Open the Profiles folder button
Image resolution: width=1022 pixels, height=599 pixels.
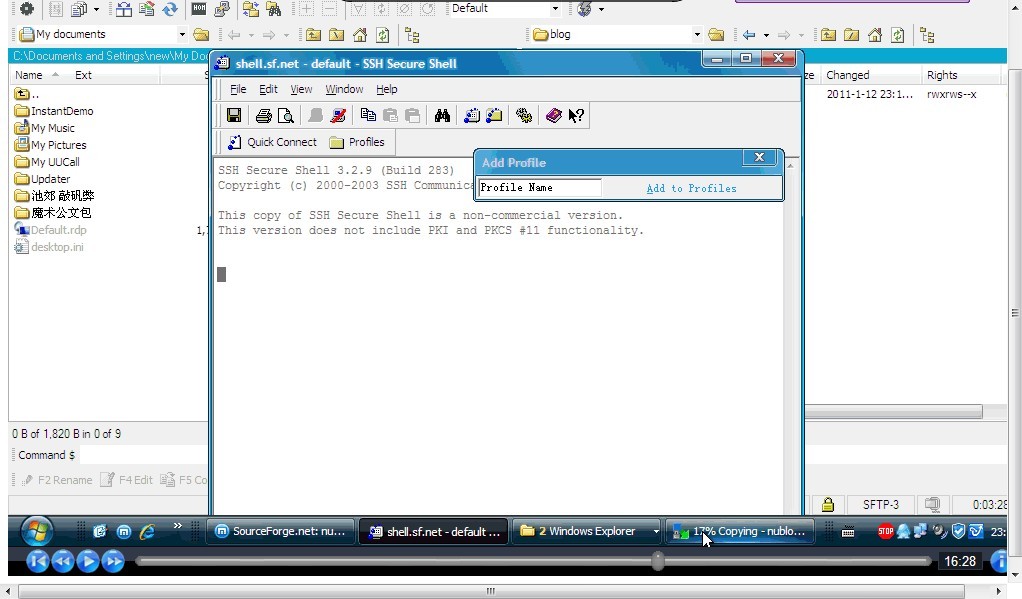pos(357,142)
